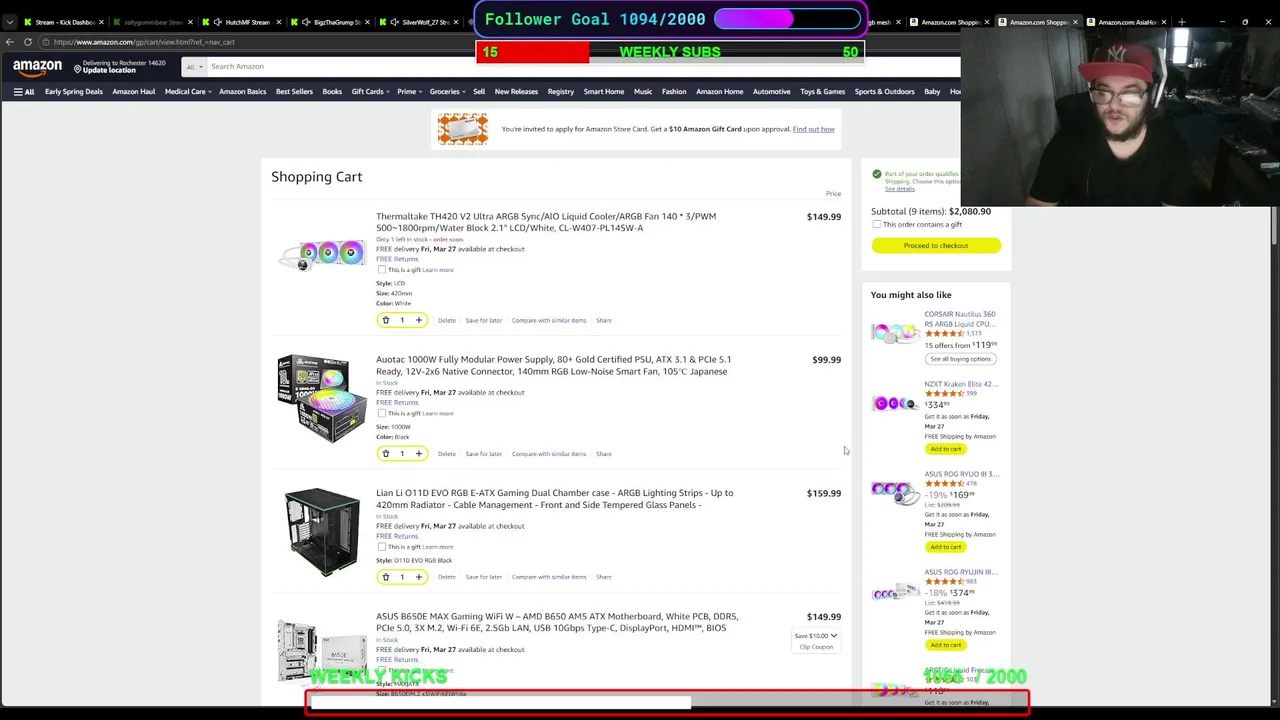Mark Thermaltake cooler as a gift
This screenshot has width=1280, height=720.
(382, 270)
